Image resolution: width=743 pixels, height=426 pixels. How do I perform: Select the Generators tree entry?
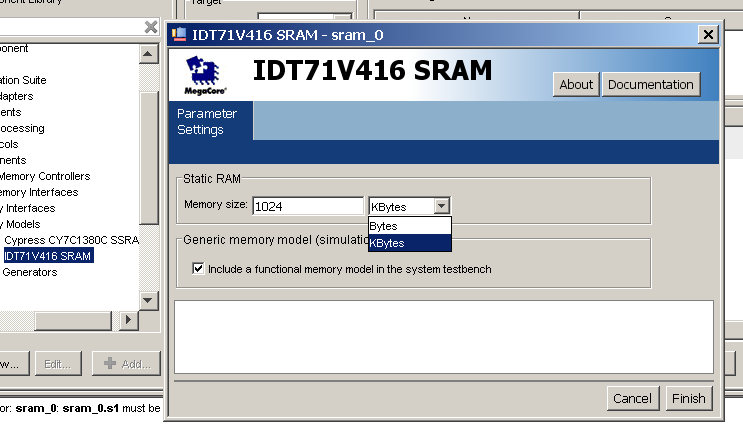point(29,272)
